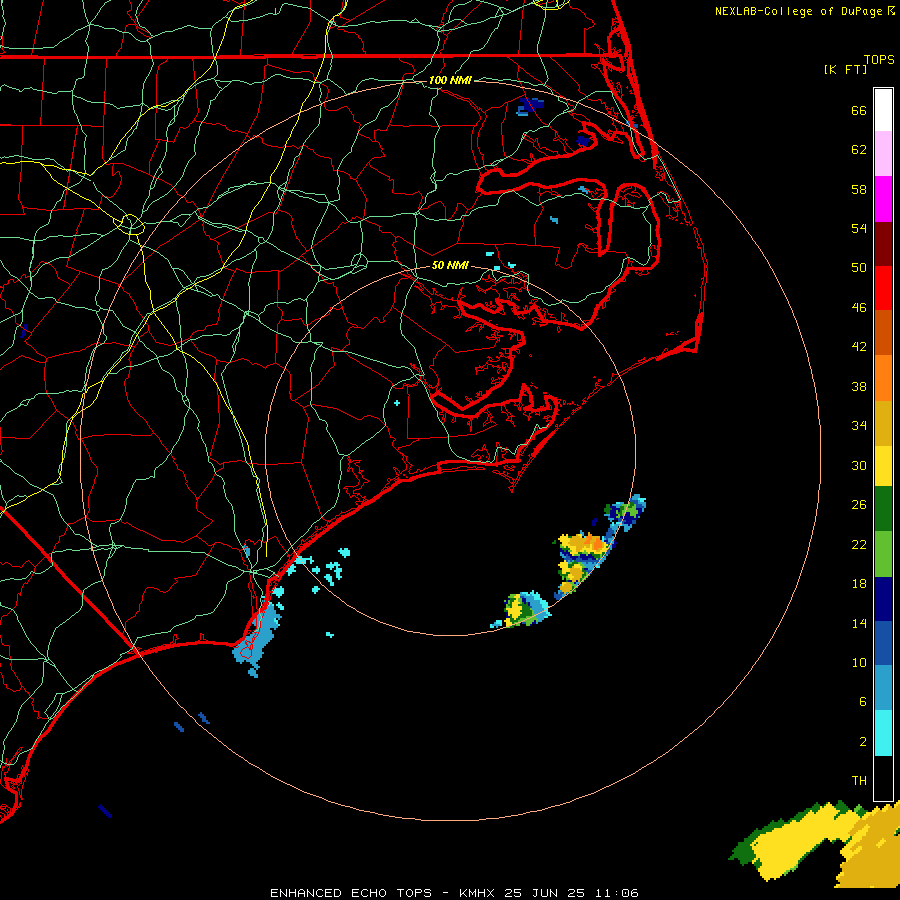
Task: Select the magenta legend swatch
Action: pos(883,199)
